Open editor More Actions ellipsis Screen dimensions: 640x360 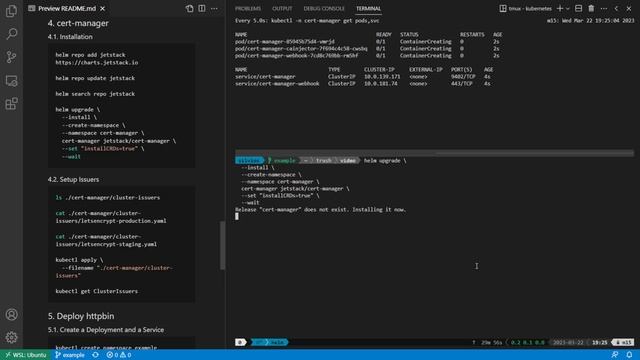tap(214, 9)
